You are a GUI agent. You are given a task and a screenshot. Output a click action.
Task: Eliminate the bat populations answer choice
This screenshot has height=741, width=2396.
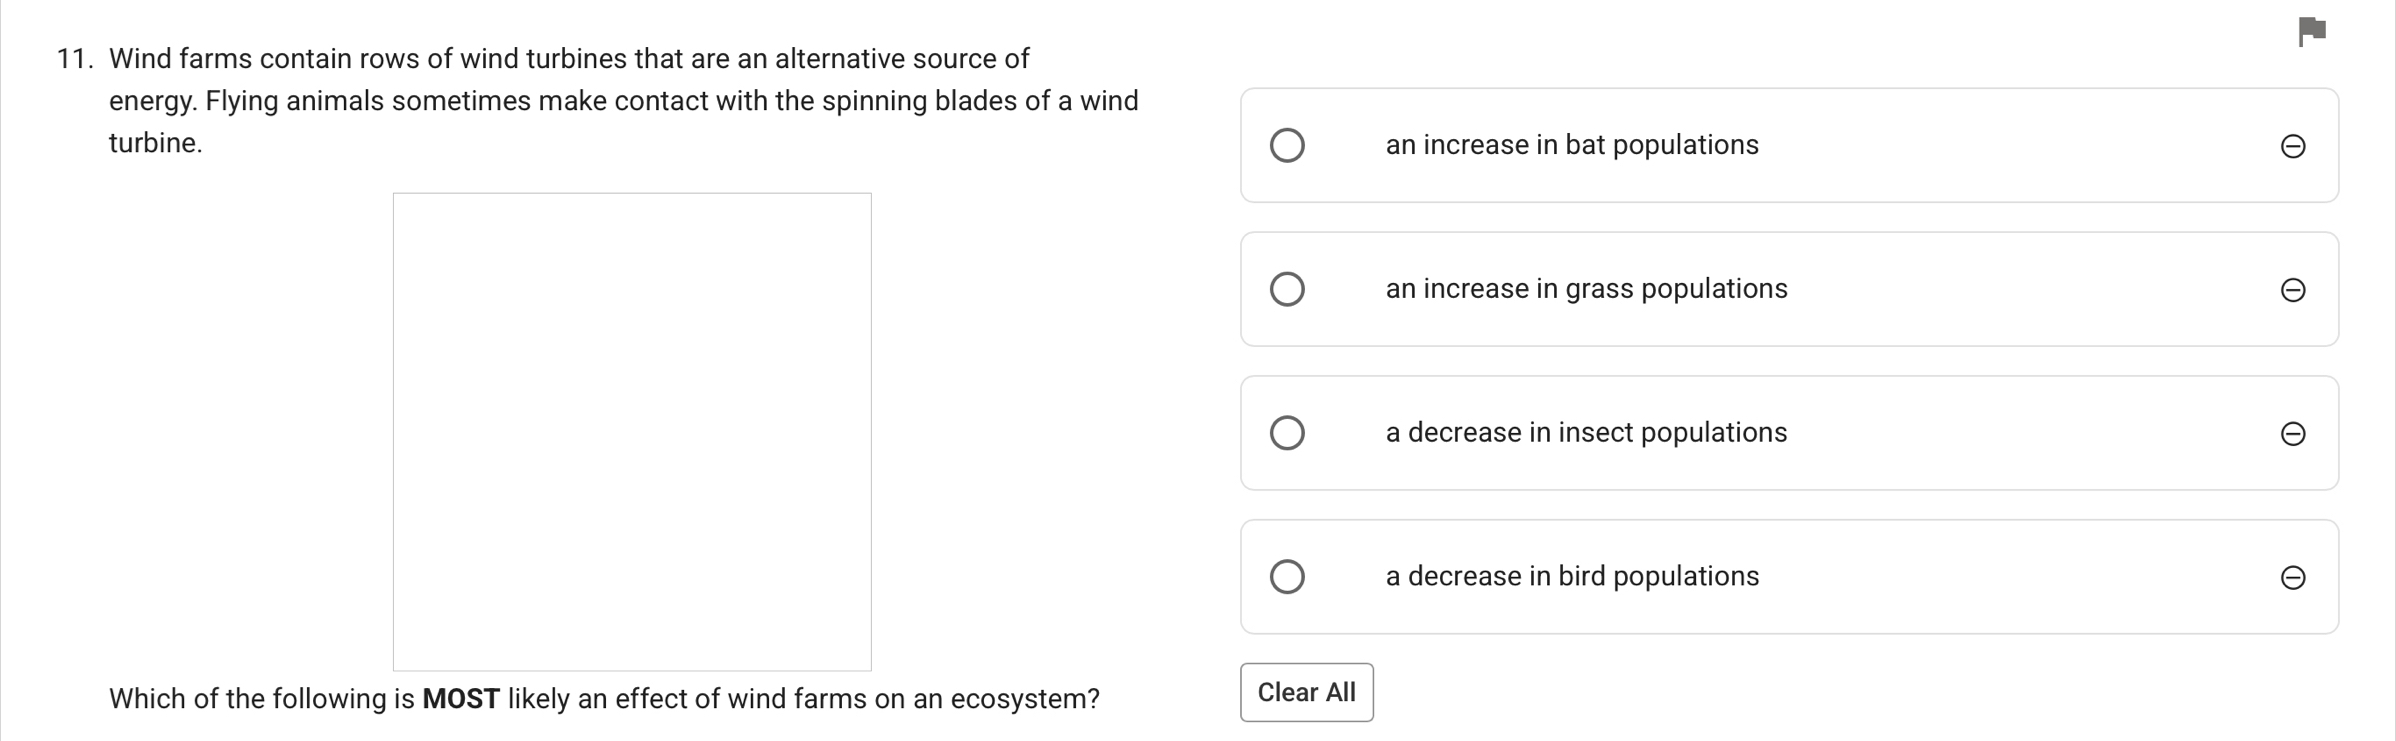tap(2293, 146)
